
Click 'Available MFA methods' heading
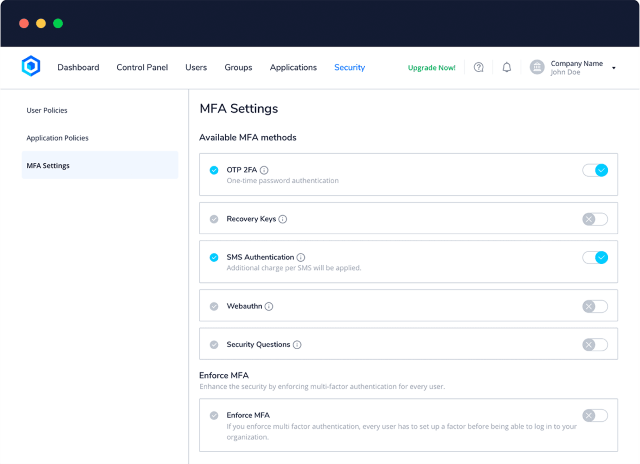[248, 138]
